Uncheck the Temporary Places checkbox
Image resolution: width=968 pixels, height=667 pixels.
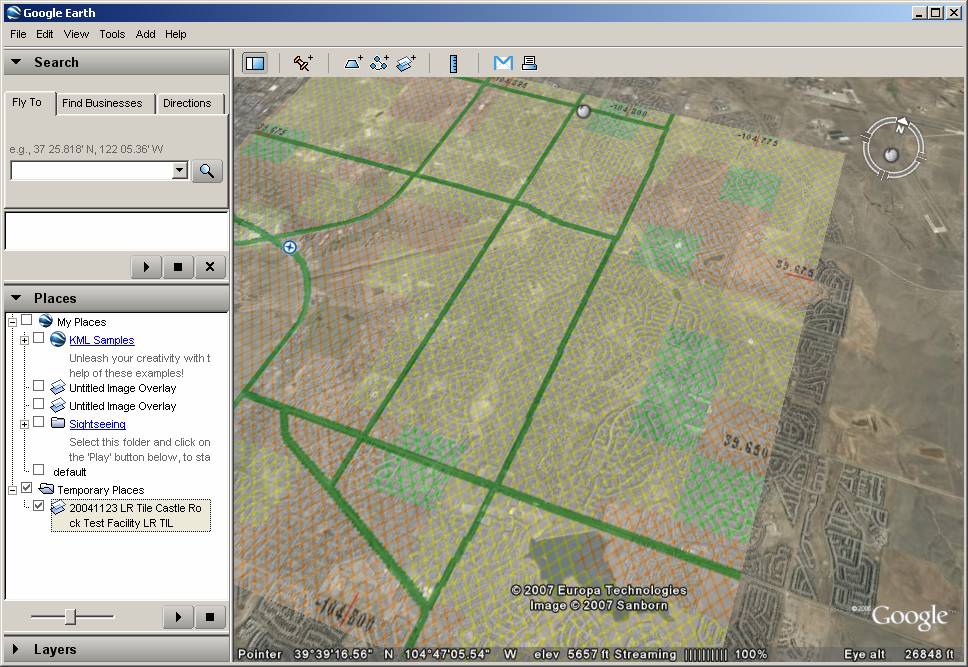pos(27,488)
